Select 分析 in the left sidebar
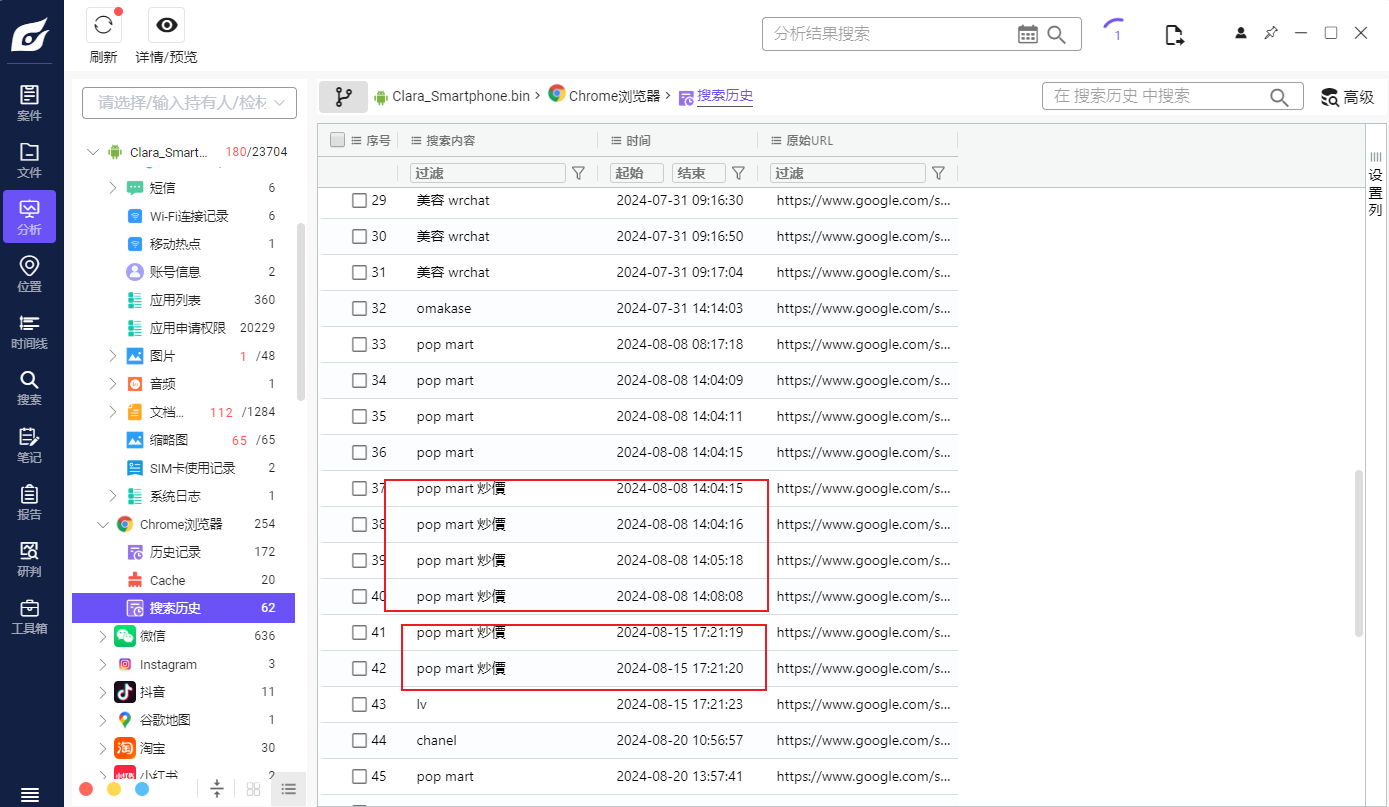The height and width of the screenshot is (807, 1389). [30, 217]
